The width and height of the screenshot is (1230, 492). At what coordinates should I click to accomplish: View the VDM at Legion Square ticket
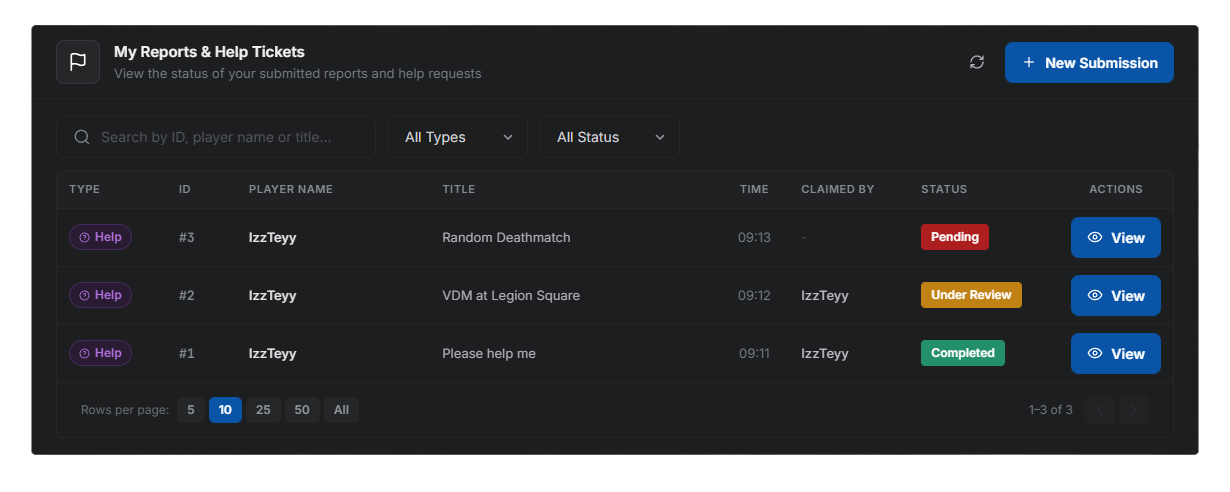click(1116, 296)
